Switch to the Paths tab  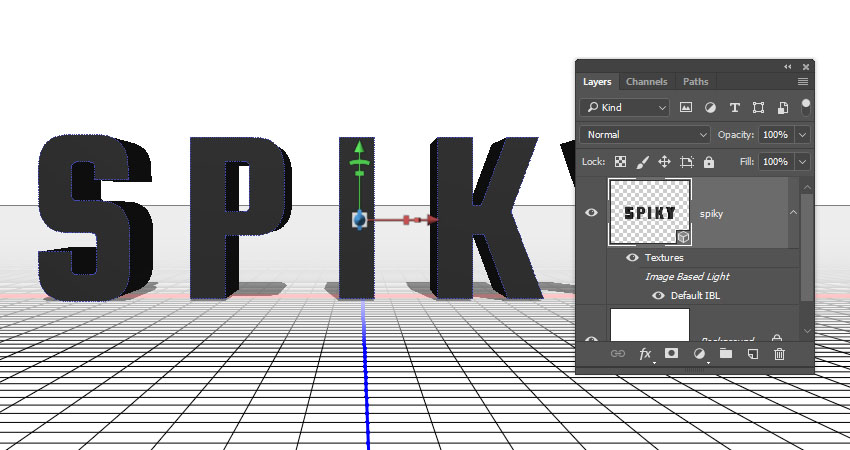pyautogui.click(x=696, y=82)
